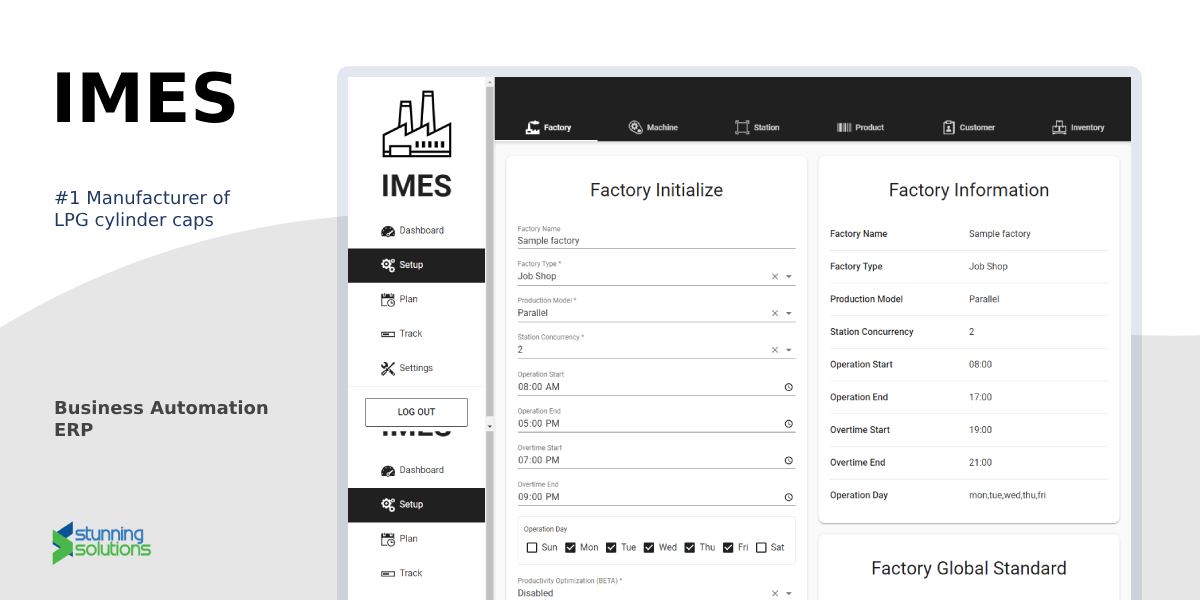Open the Factory Type dropdown

pyautogui.click(x=789, y=275)
